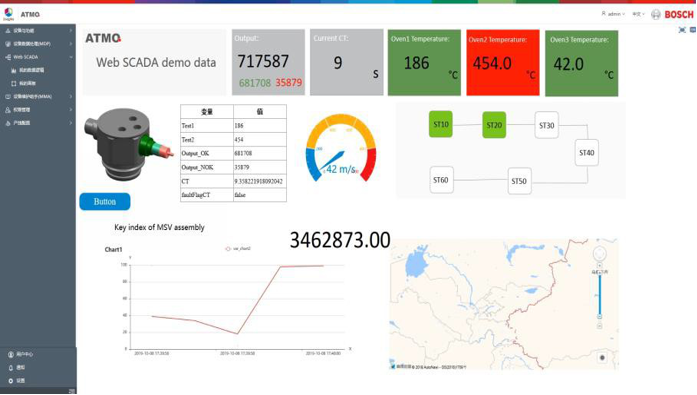This screenshot has width=697, height=395.
Task: Open the language selector dropdown
Action: [638, 14]
